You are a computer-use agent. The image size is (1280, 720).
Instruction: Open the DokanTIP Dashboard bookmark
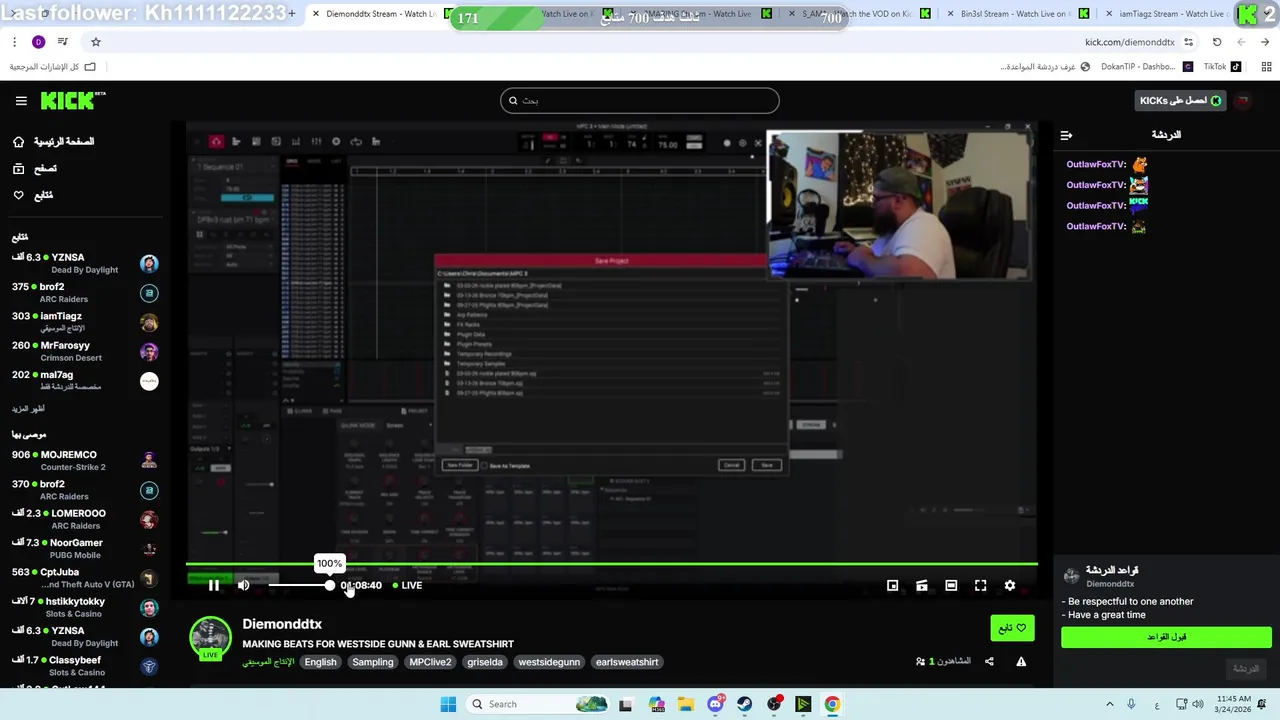click(x=1146, y=67)
